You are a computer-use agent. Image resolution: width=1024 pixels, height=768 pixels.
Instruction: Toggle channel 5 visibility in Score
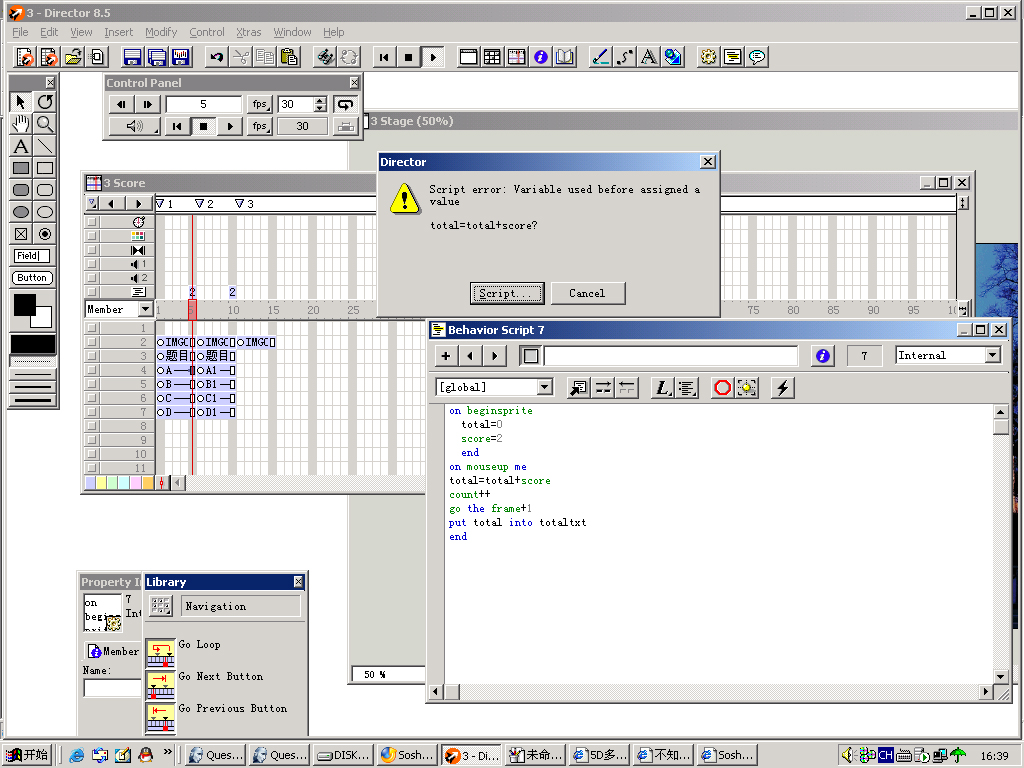click(x=92, y=384)
